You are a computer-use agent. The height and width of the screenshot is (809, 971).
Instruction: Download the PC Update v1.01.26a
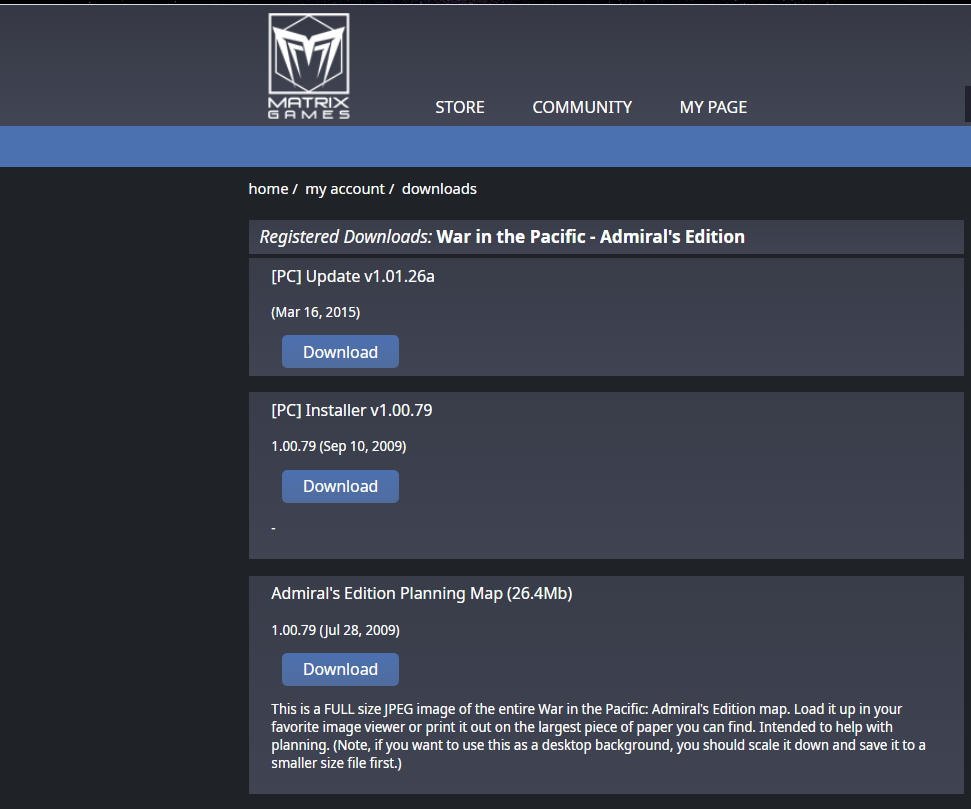340,352
